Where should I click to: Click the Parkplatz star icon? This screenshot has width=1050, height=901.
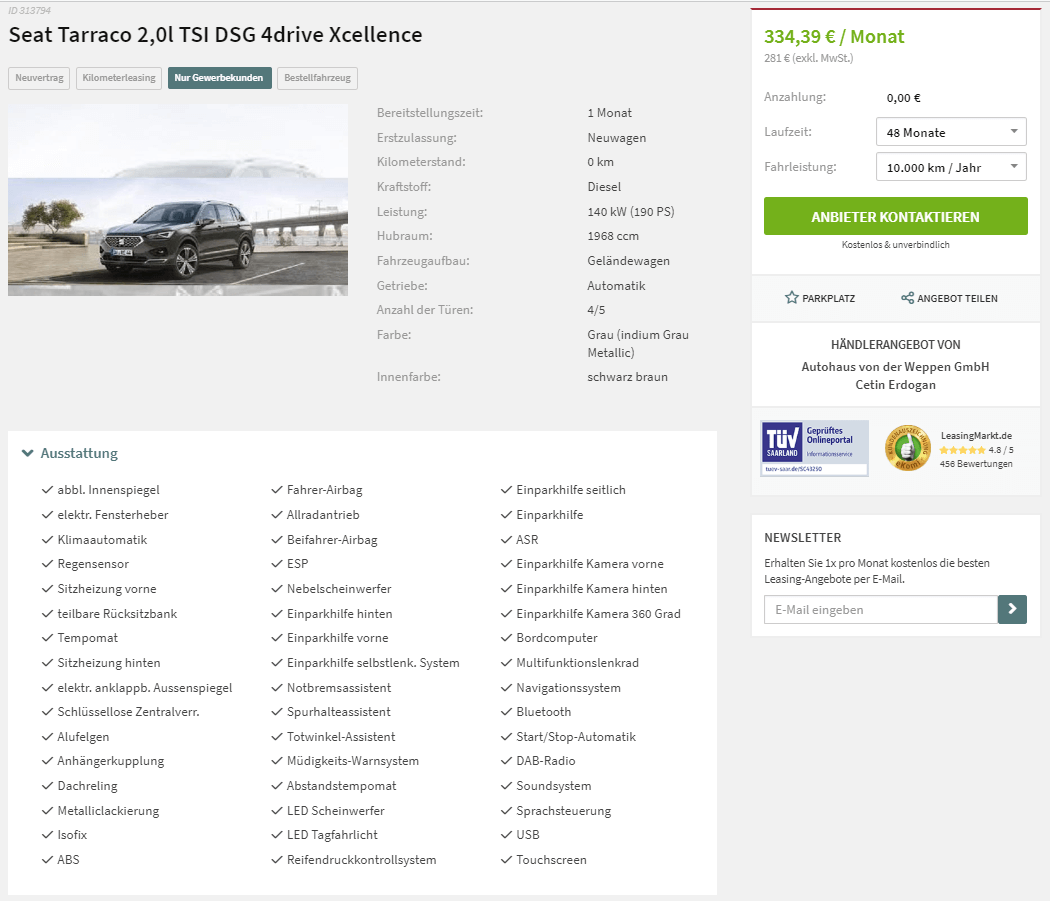click(x=792, y=297)
